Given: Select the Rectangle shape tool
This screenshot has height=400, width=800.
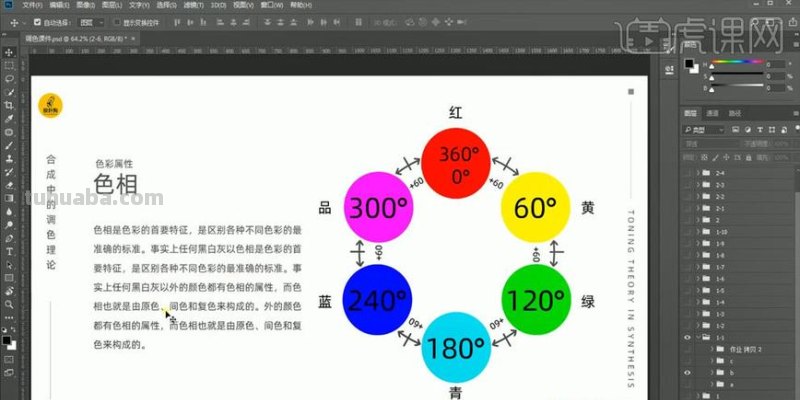Looking at the screenshot, I should (x=9, y=278).
